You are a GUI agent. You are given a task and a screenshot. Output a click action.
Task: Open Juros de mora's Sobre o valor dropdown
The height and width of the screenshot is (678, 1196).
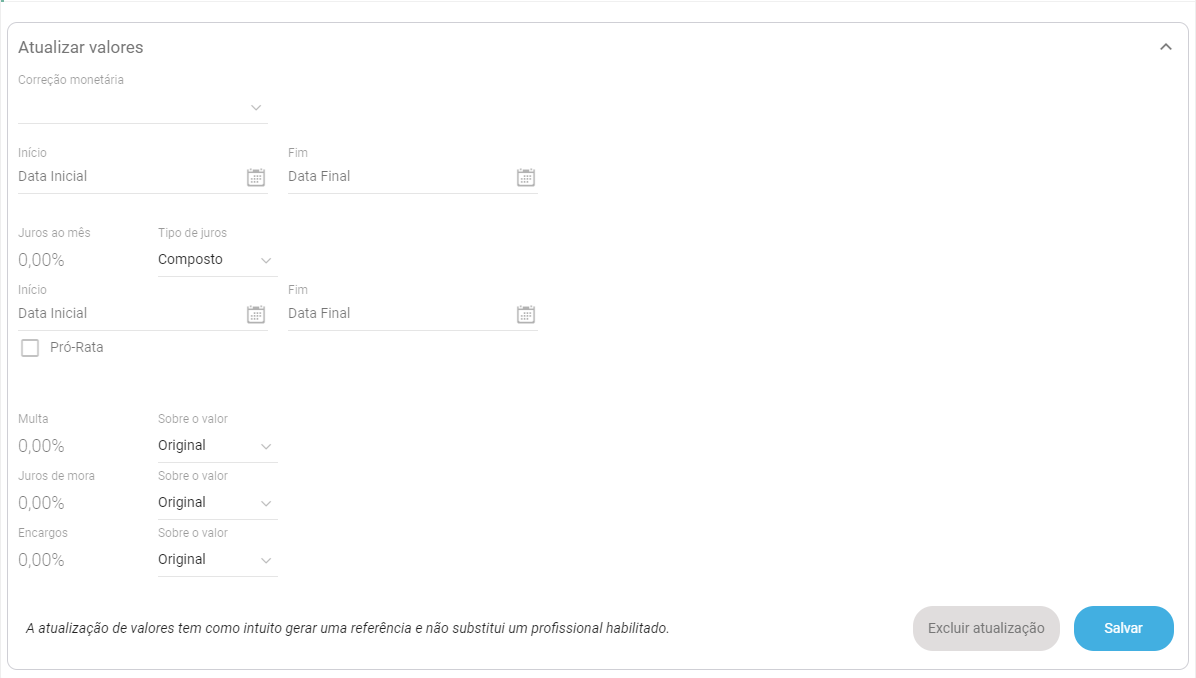216,503
